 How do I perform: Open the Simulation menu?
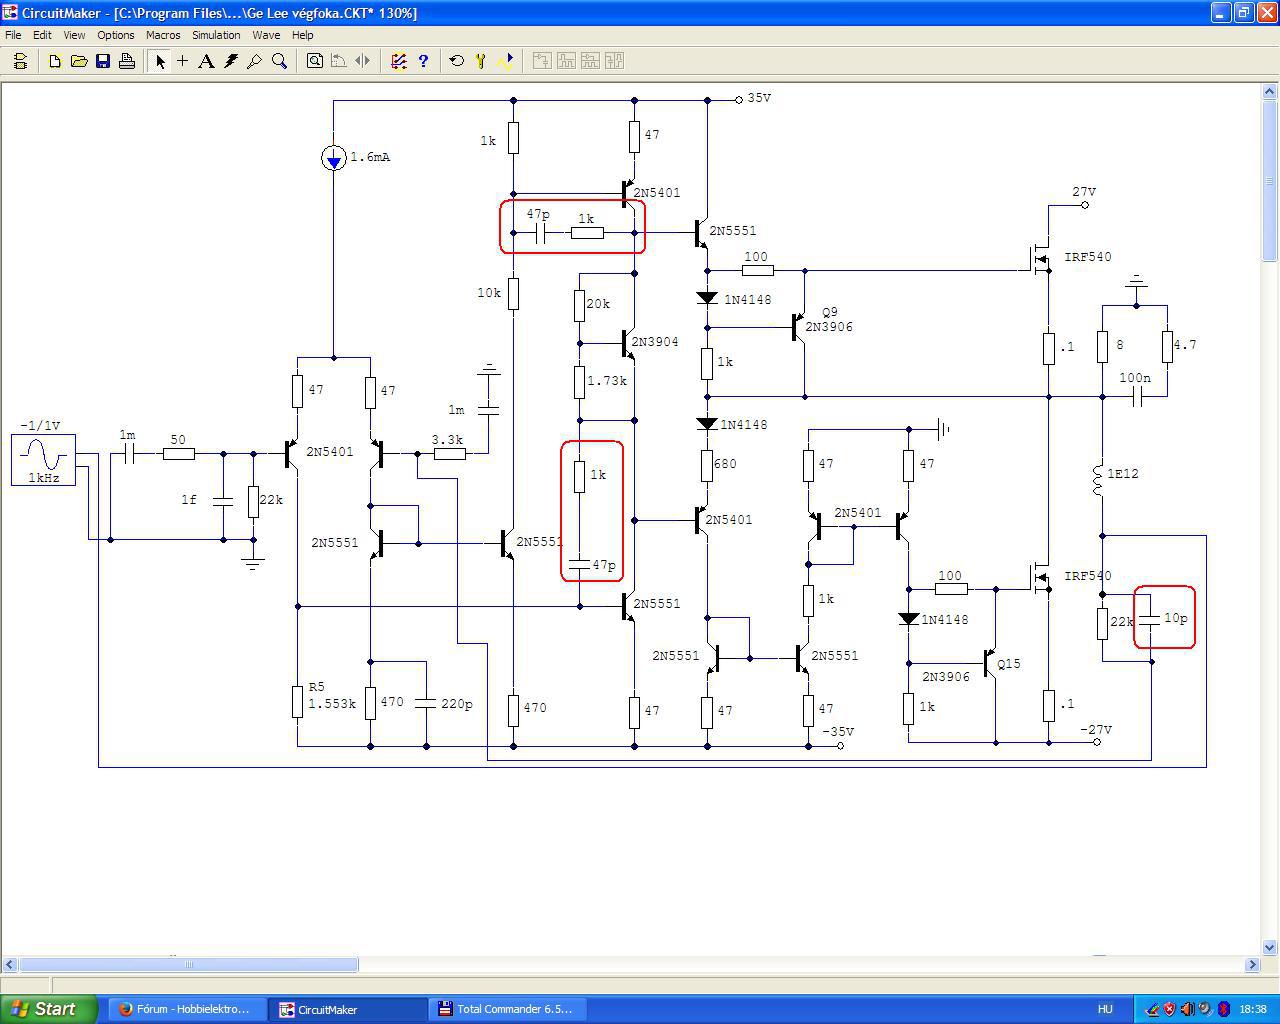(216, 35)
